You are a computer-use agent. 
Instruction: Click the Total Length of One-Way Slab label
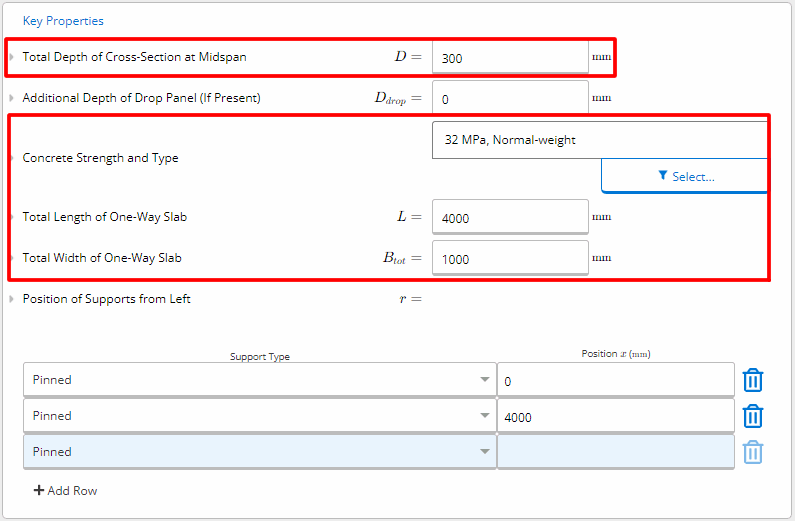coord(105,217)
